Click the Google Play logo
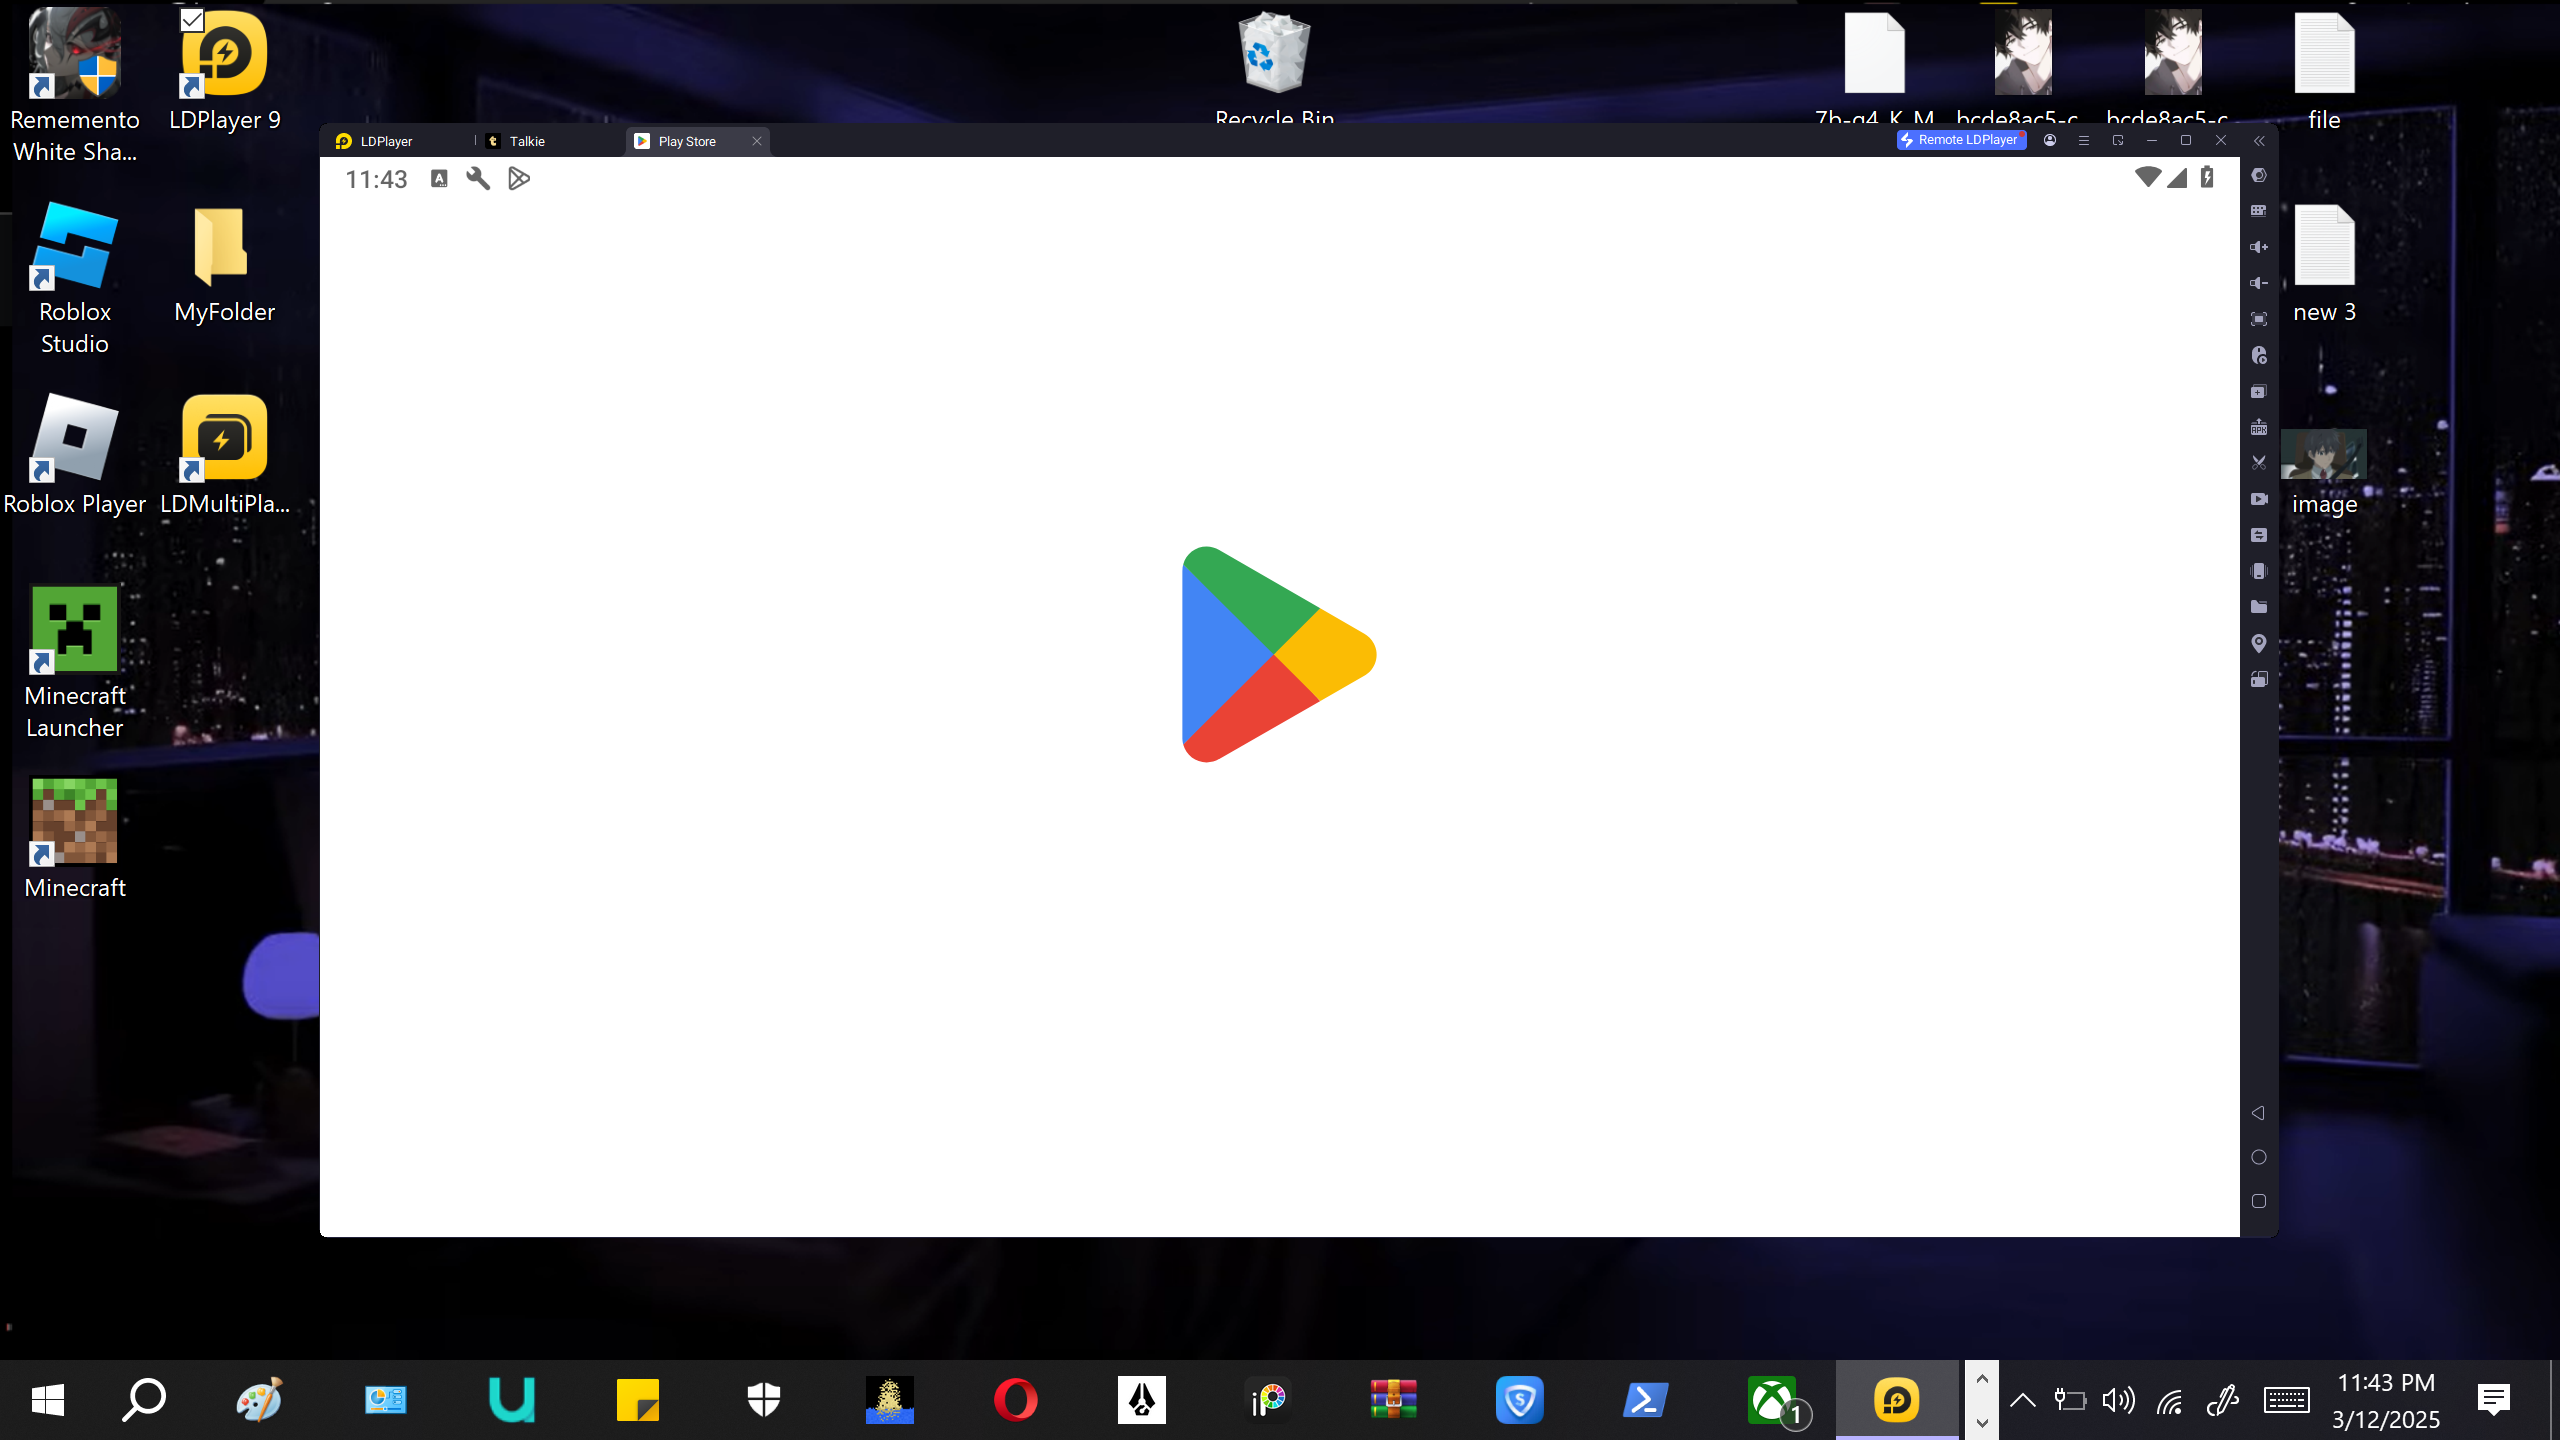Viewport: 2560px width, 1440px height. 1279,654
